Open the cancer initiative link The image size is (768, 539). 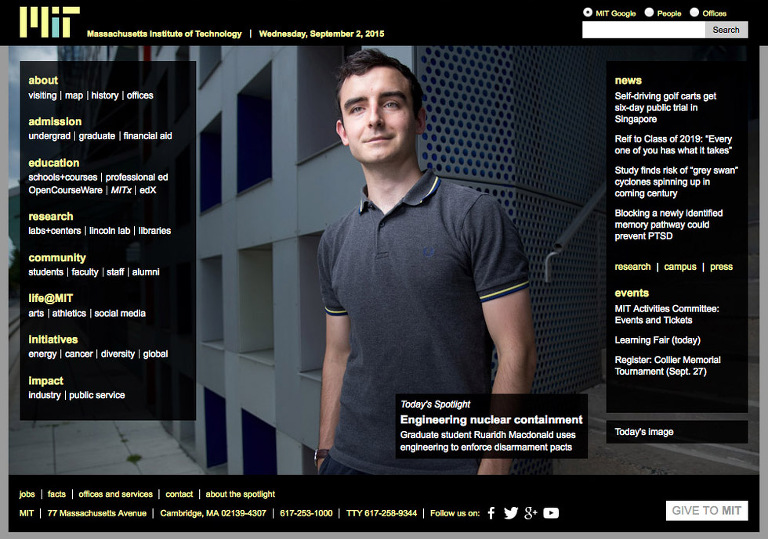pos(79,354)
